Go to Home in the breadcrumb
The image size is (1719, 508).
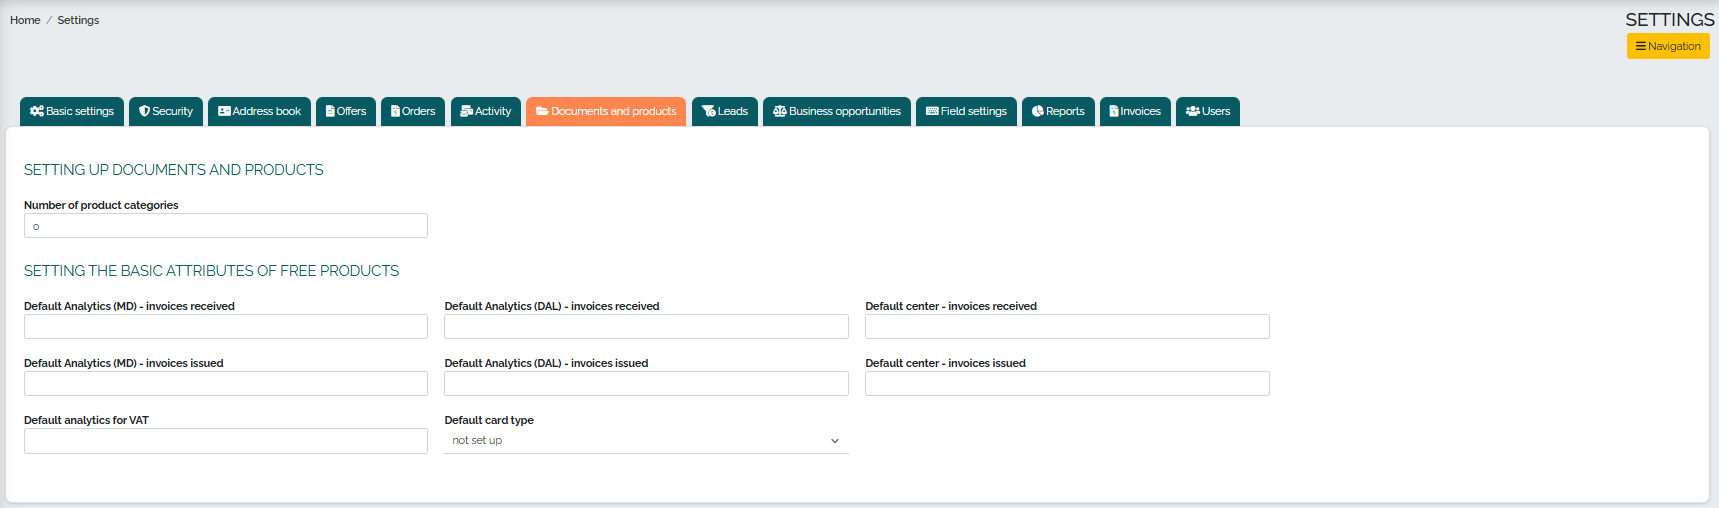25,20
